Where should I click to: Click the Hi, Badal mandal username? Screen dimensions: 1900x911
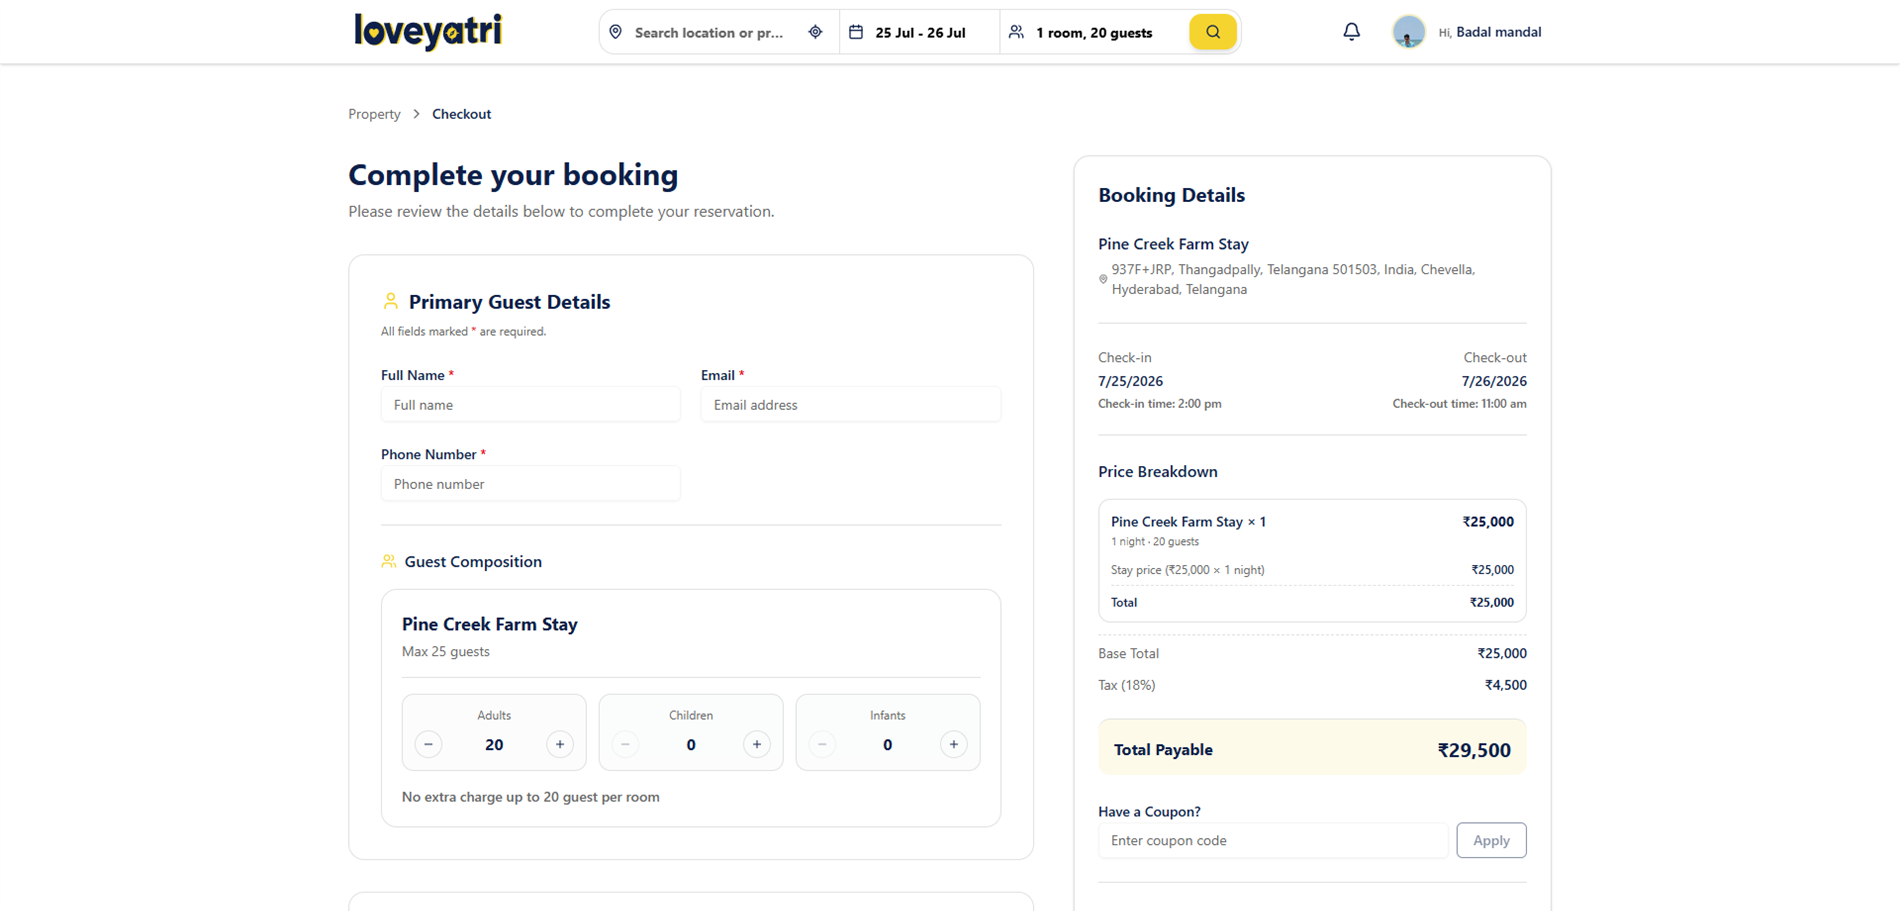tap(1489, 32)
